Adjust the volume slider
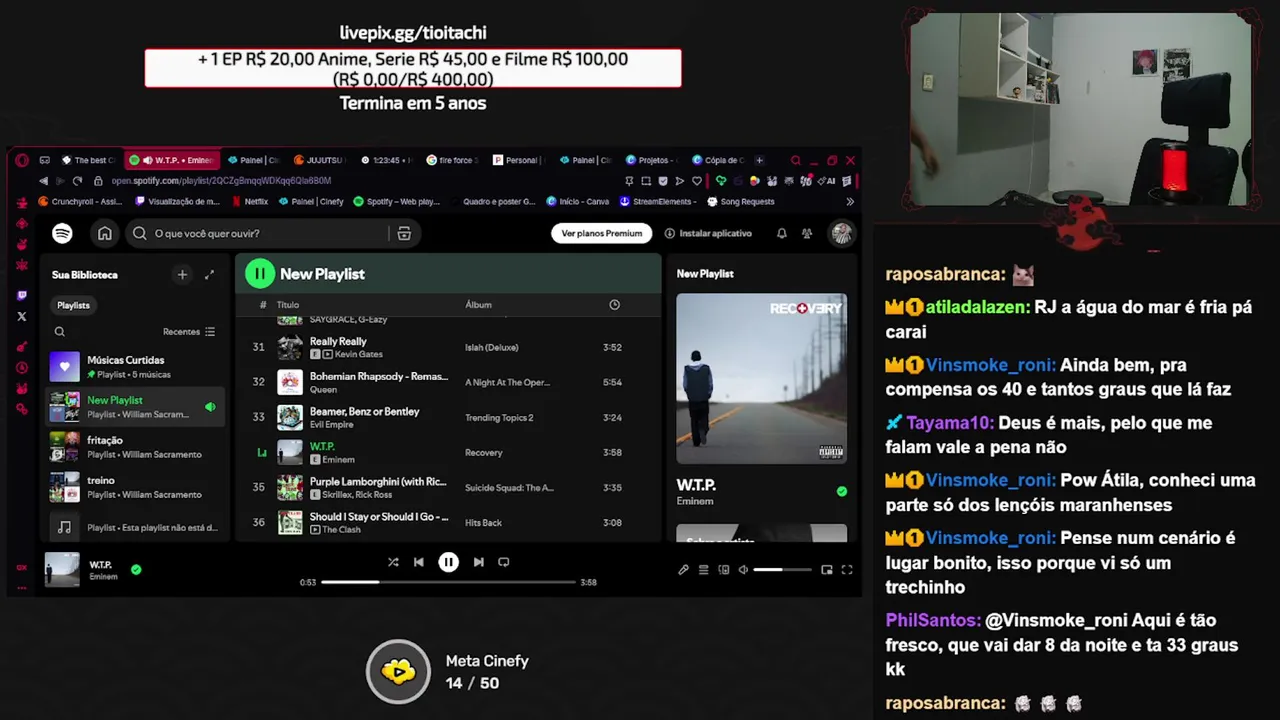 pyautogui.click(x=782, y=570)
